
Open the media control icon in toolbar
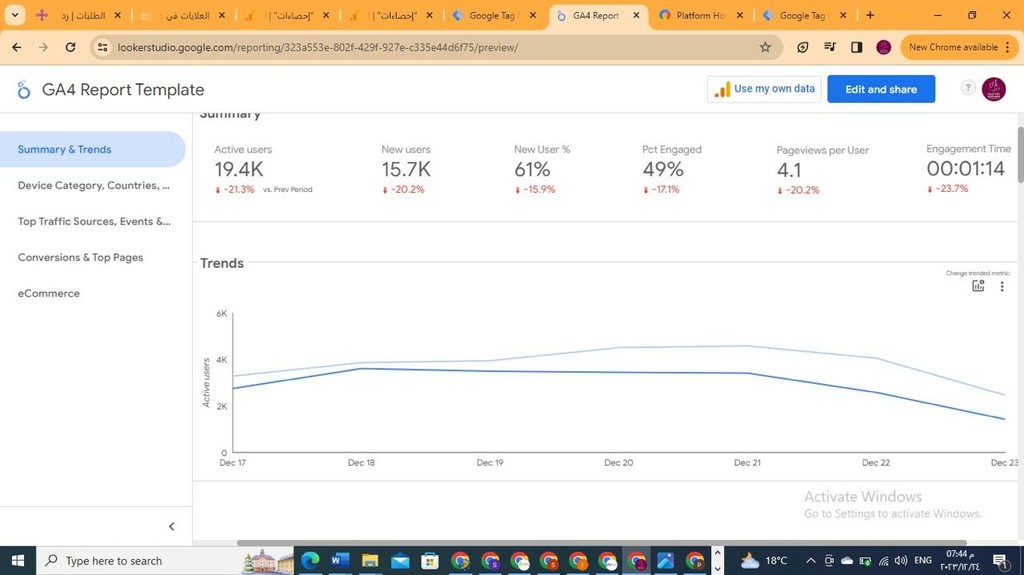click(x=830, y=47)
